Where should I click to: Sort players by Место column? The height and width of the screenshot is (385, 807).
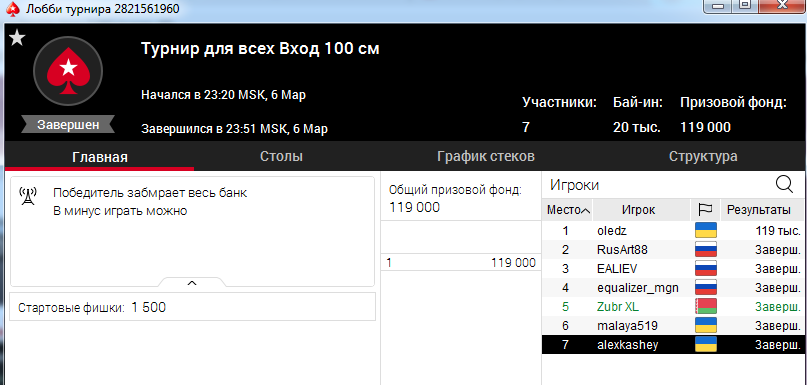click(x=567, y=210)
